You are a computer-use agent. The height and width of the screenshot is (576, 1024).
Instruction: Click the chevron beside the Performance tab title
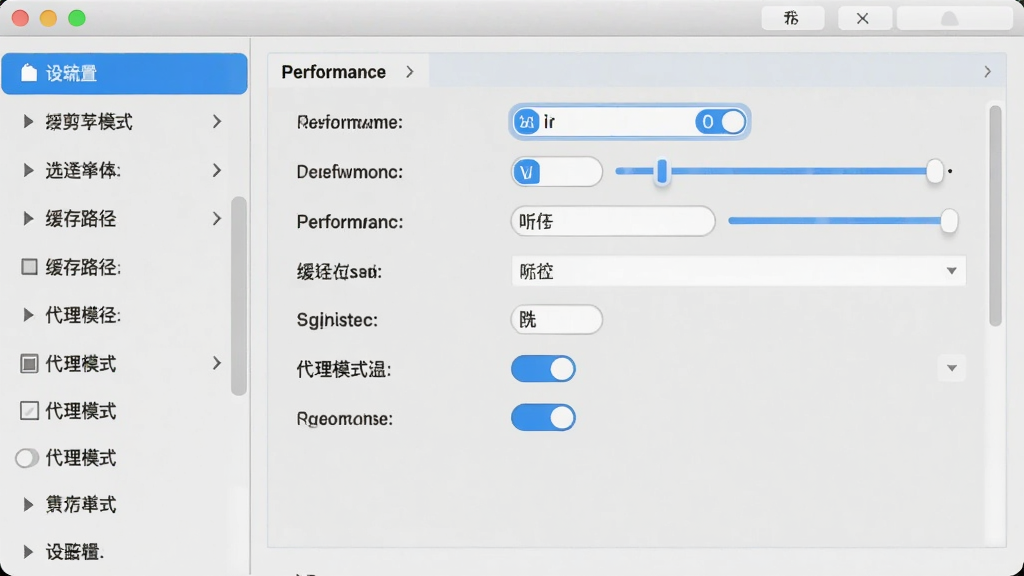coord(409,71)
